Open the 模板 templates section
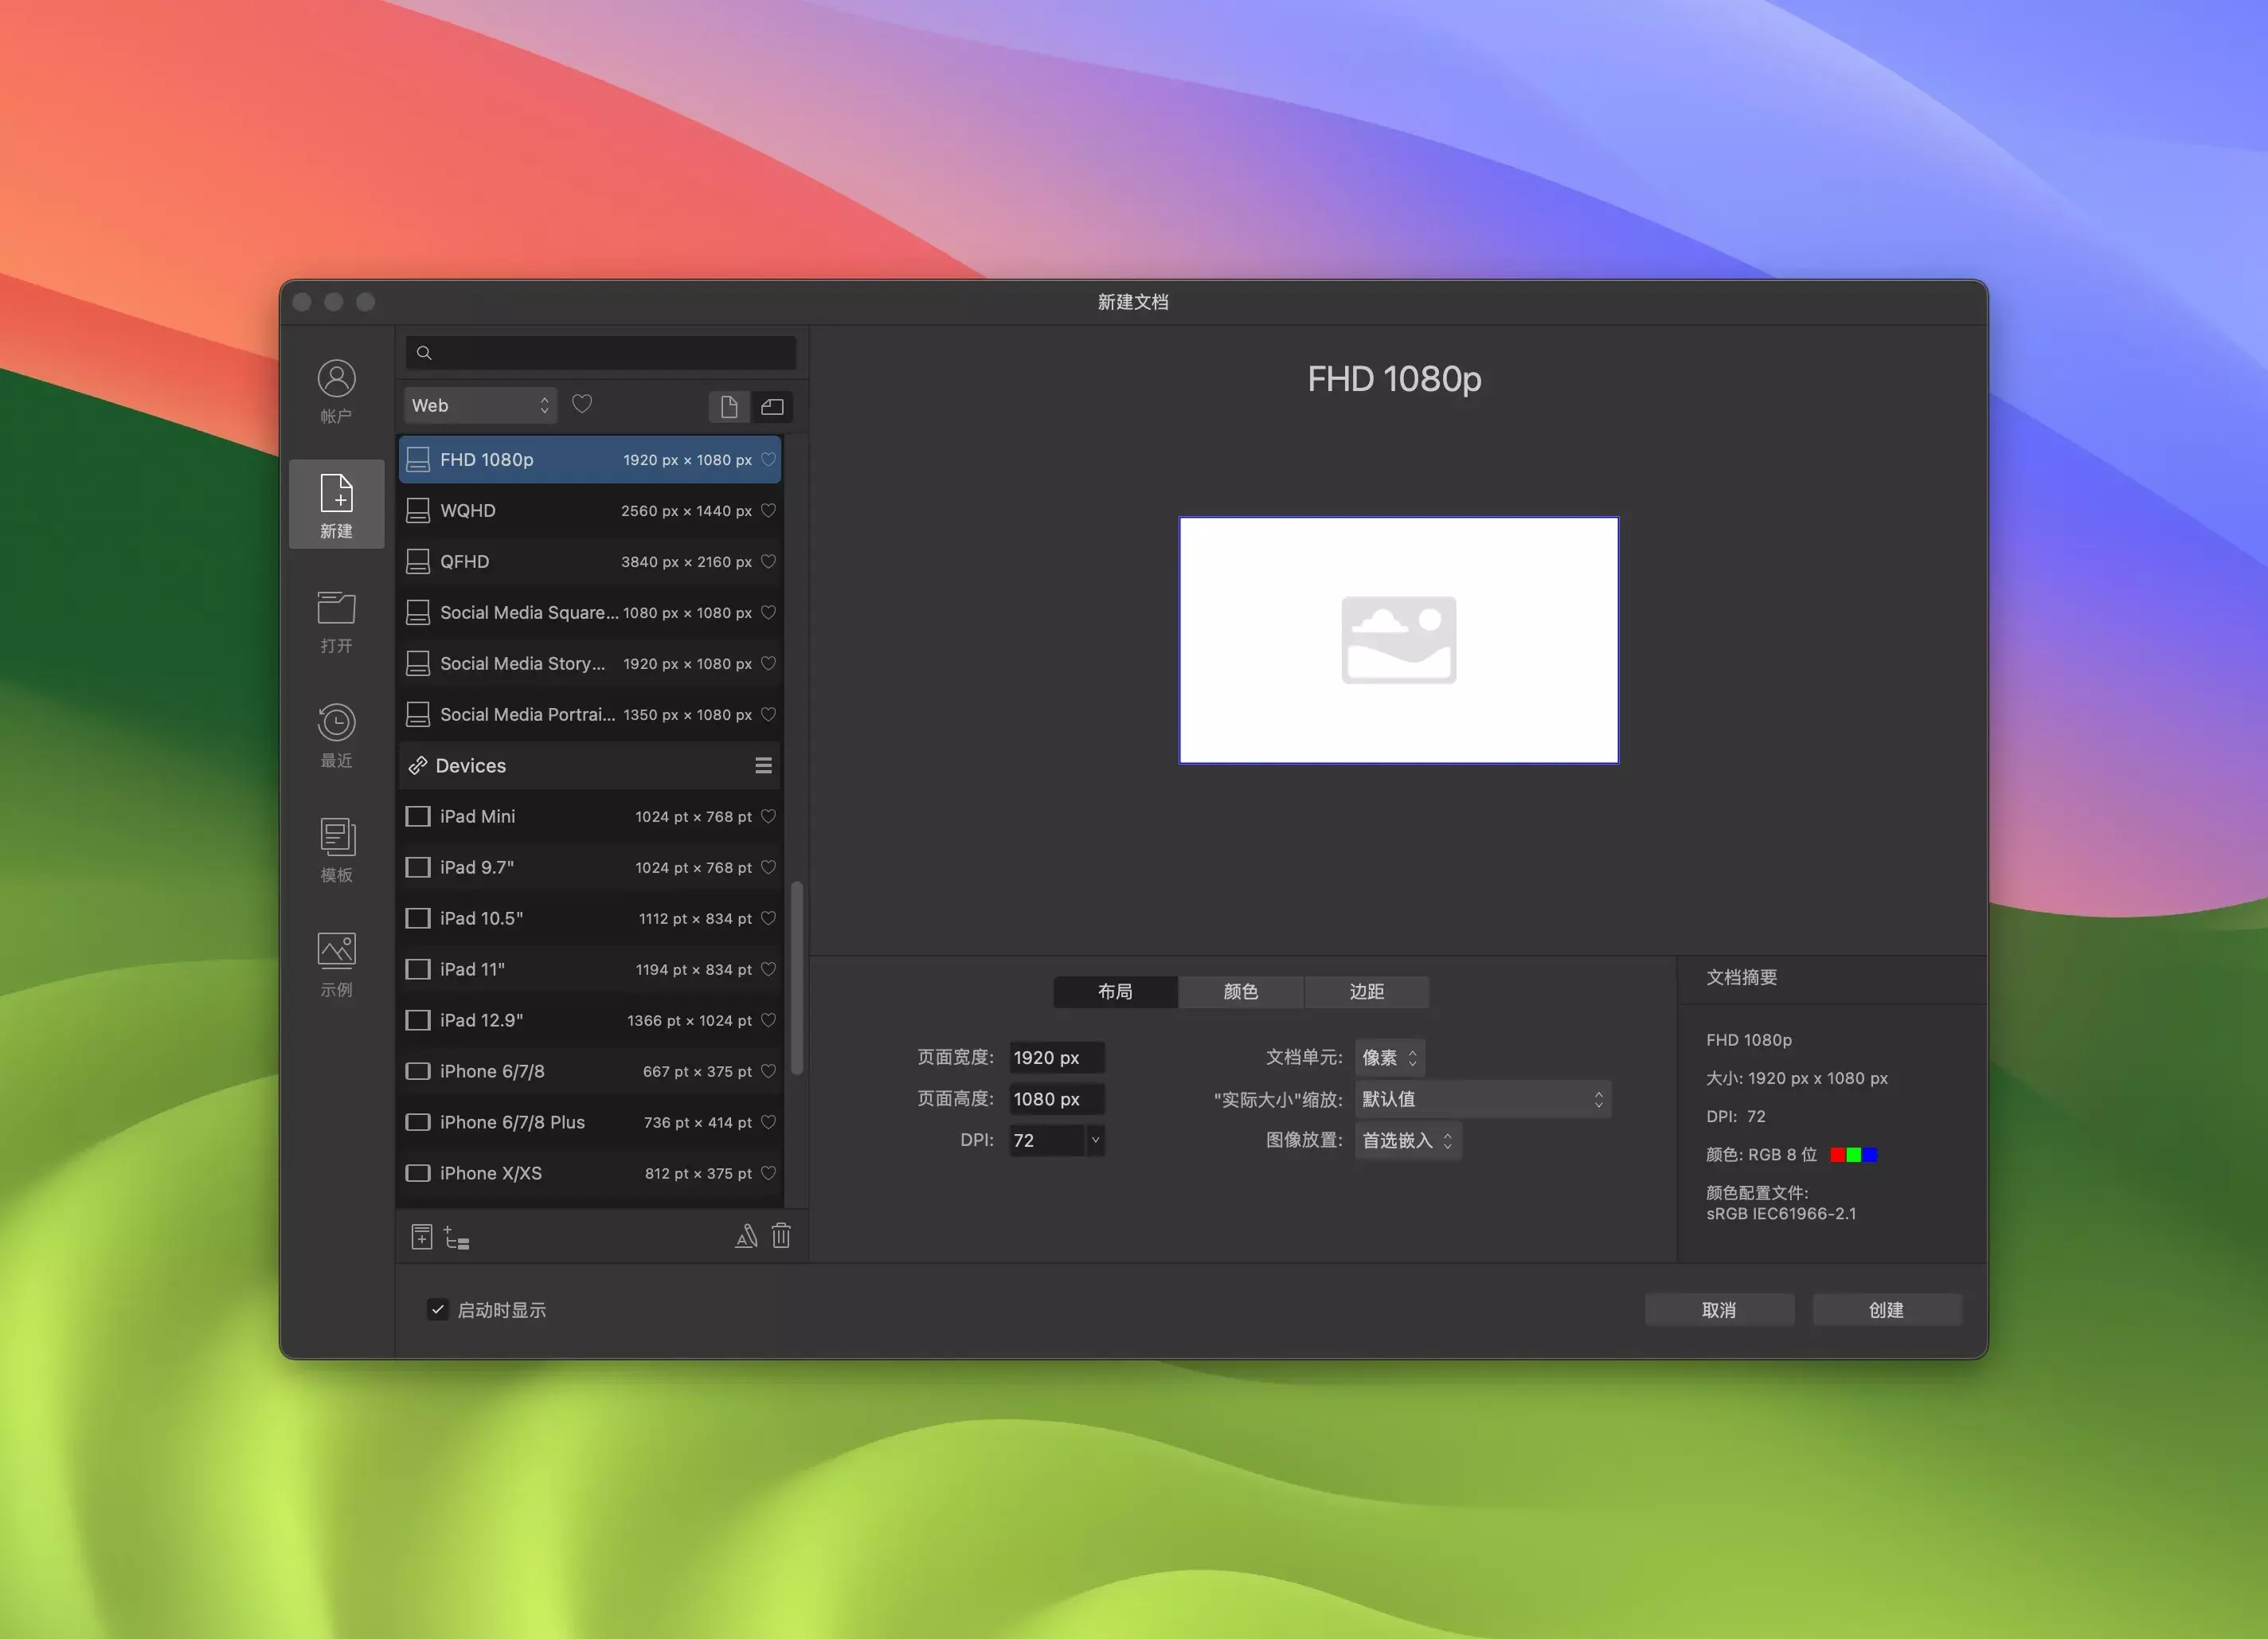Image resolution: width=2268 pixels, height=1639 pixels. click(336, 849)
